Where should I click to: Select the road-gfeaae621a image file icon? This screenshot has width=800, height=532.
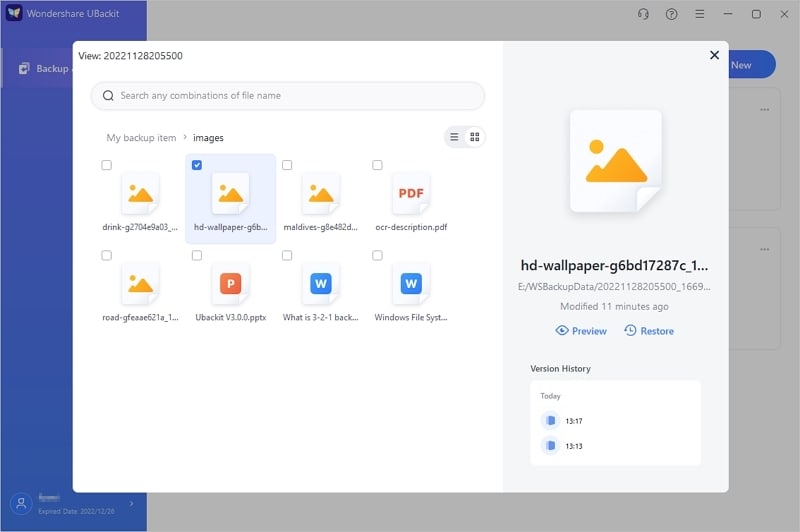(x=140, y=284)
